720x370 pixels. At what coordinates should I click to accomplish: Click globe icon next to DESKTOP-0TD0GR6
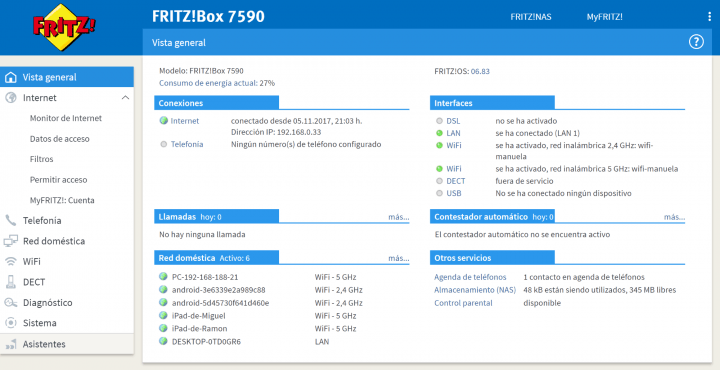[x=163, y=341]
